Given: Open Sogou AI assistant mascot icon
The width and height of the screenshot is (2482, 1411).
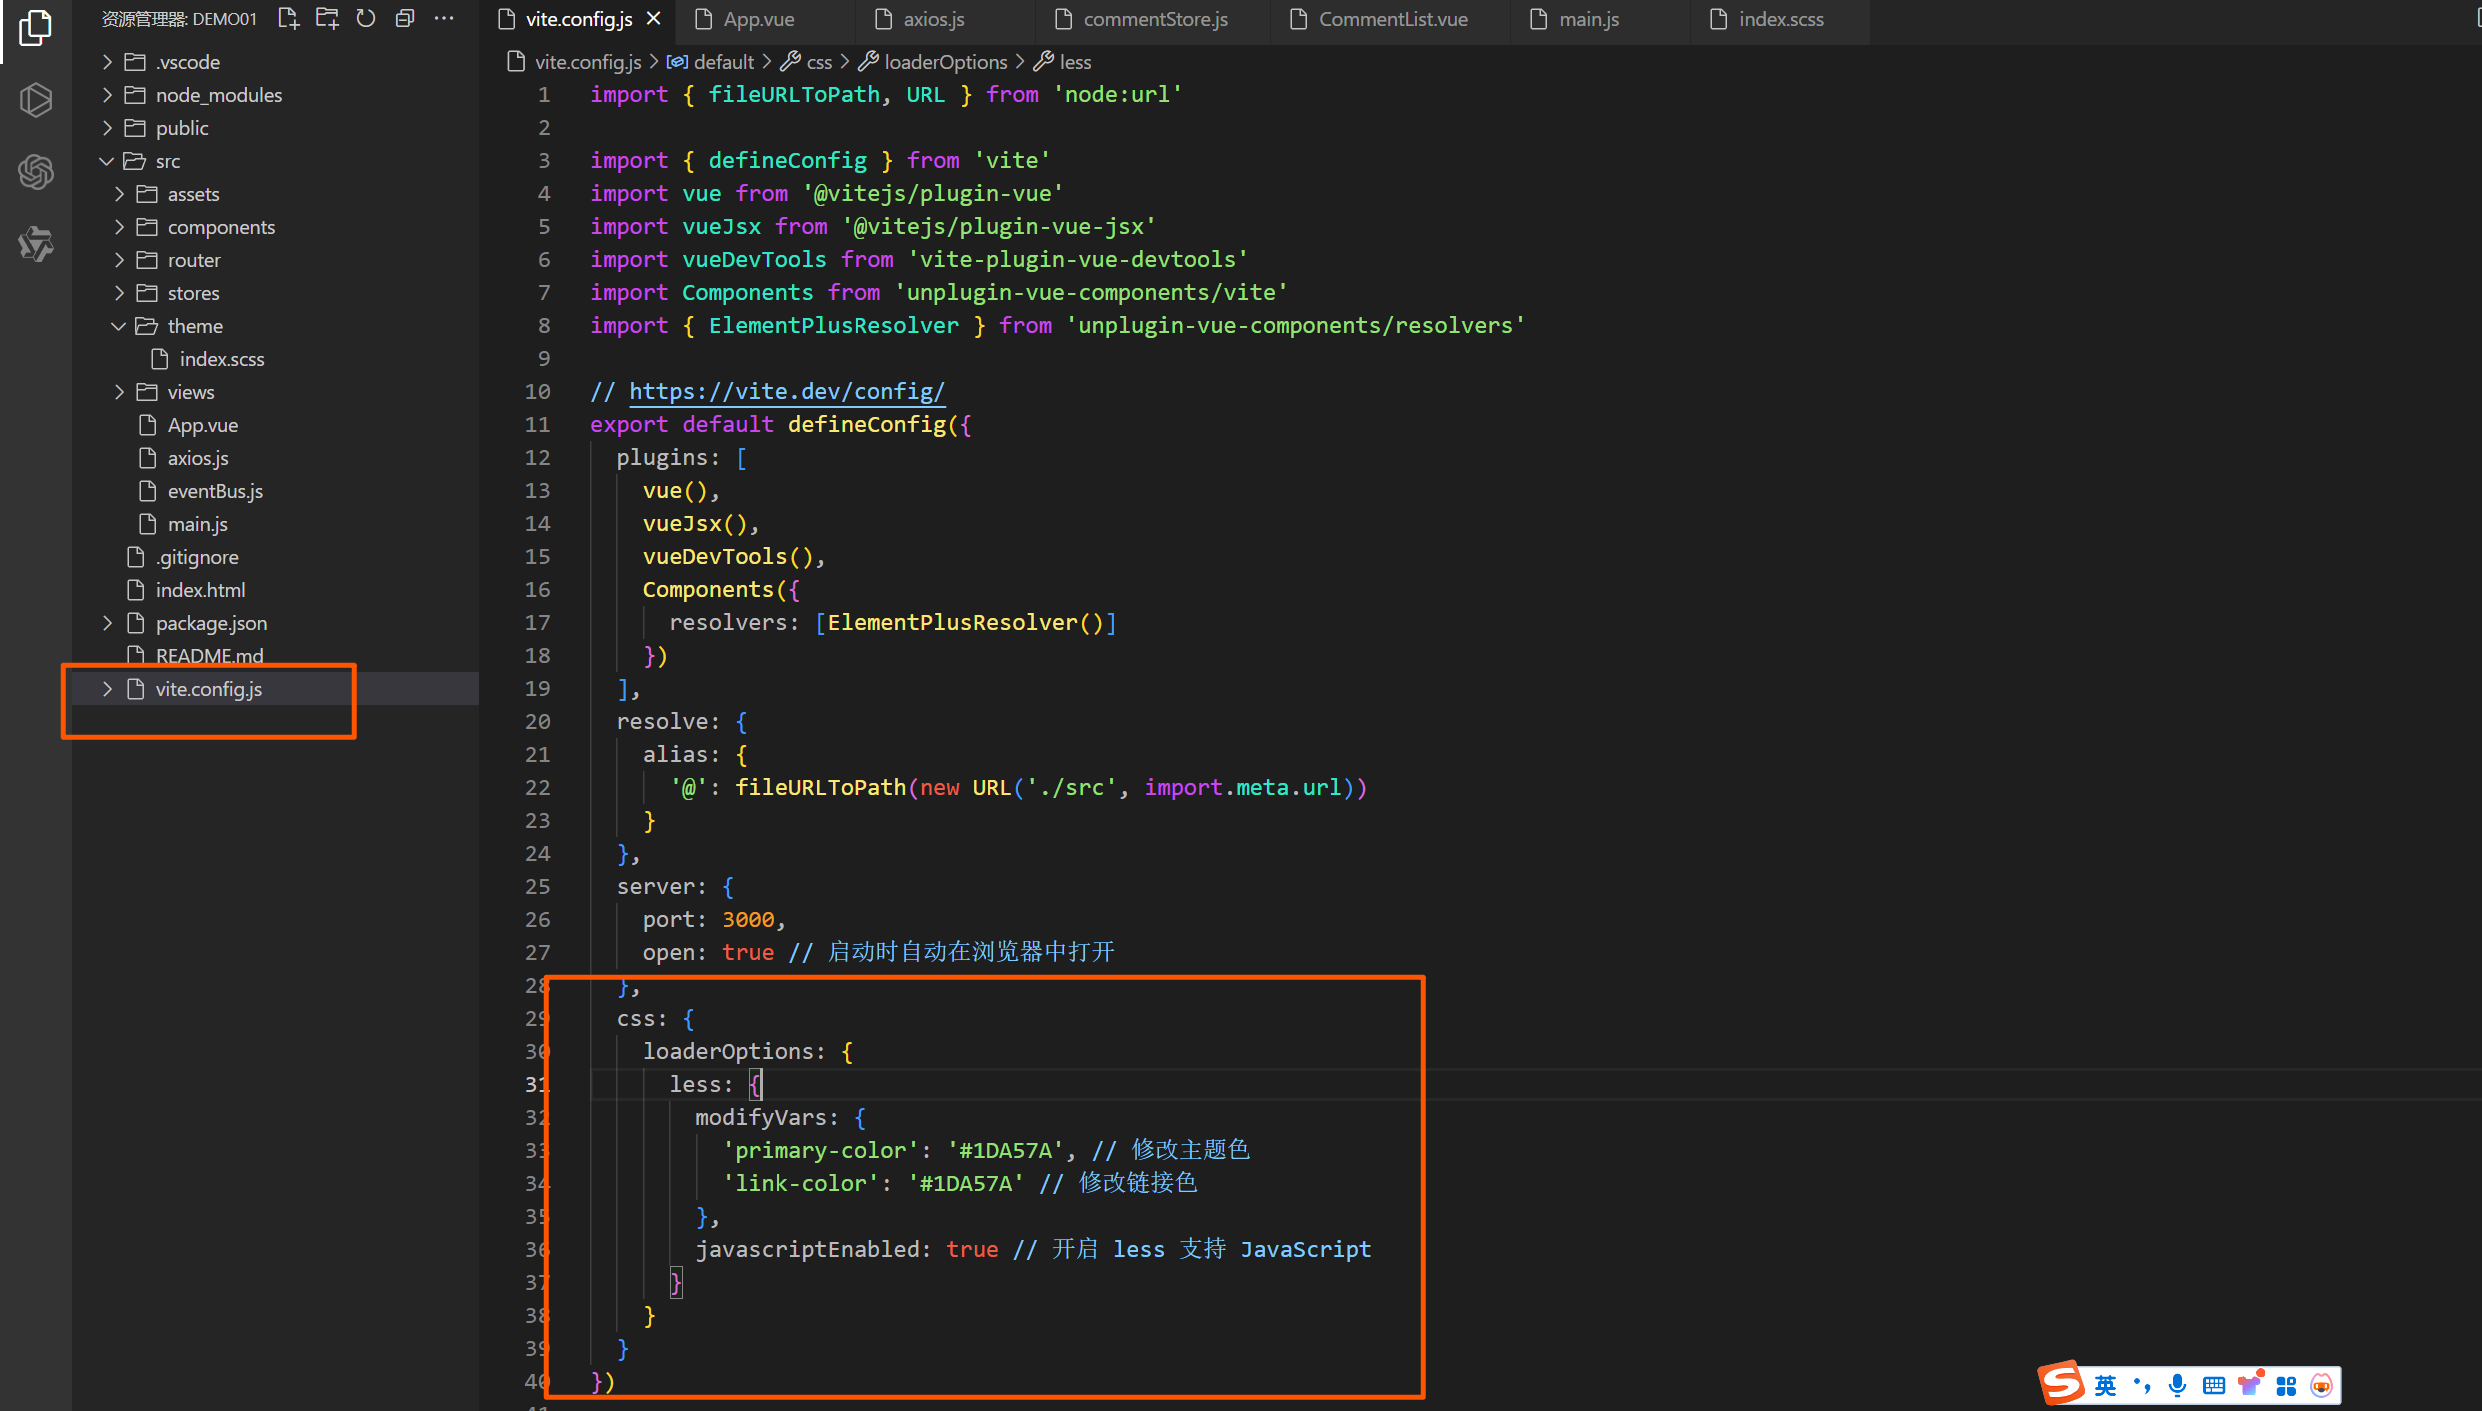Looking at the screenshot, I should (x=2321, y=1385).
